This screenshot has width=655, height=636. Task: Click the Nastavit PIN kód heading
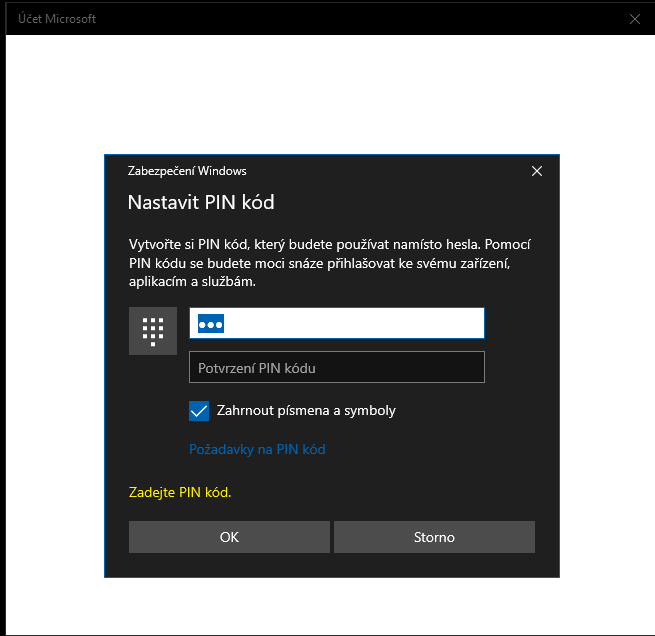point(201,203)
